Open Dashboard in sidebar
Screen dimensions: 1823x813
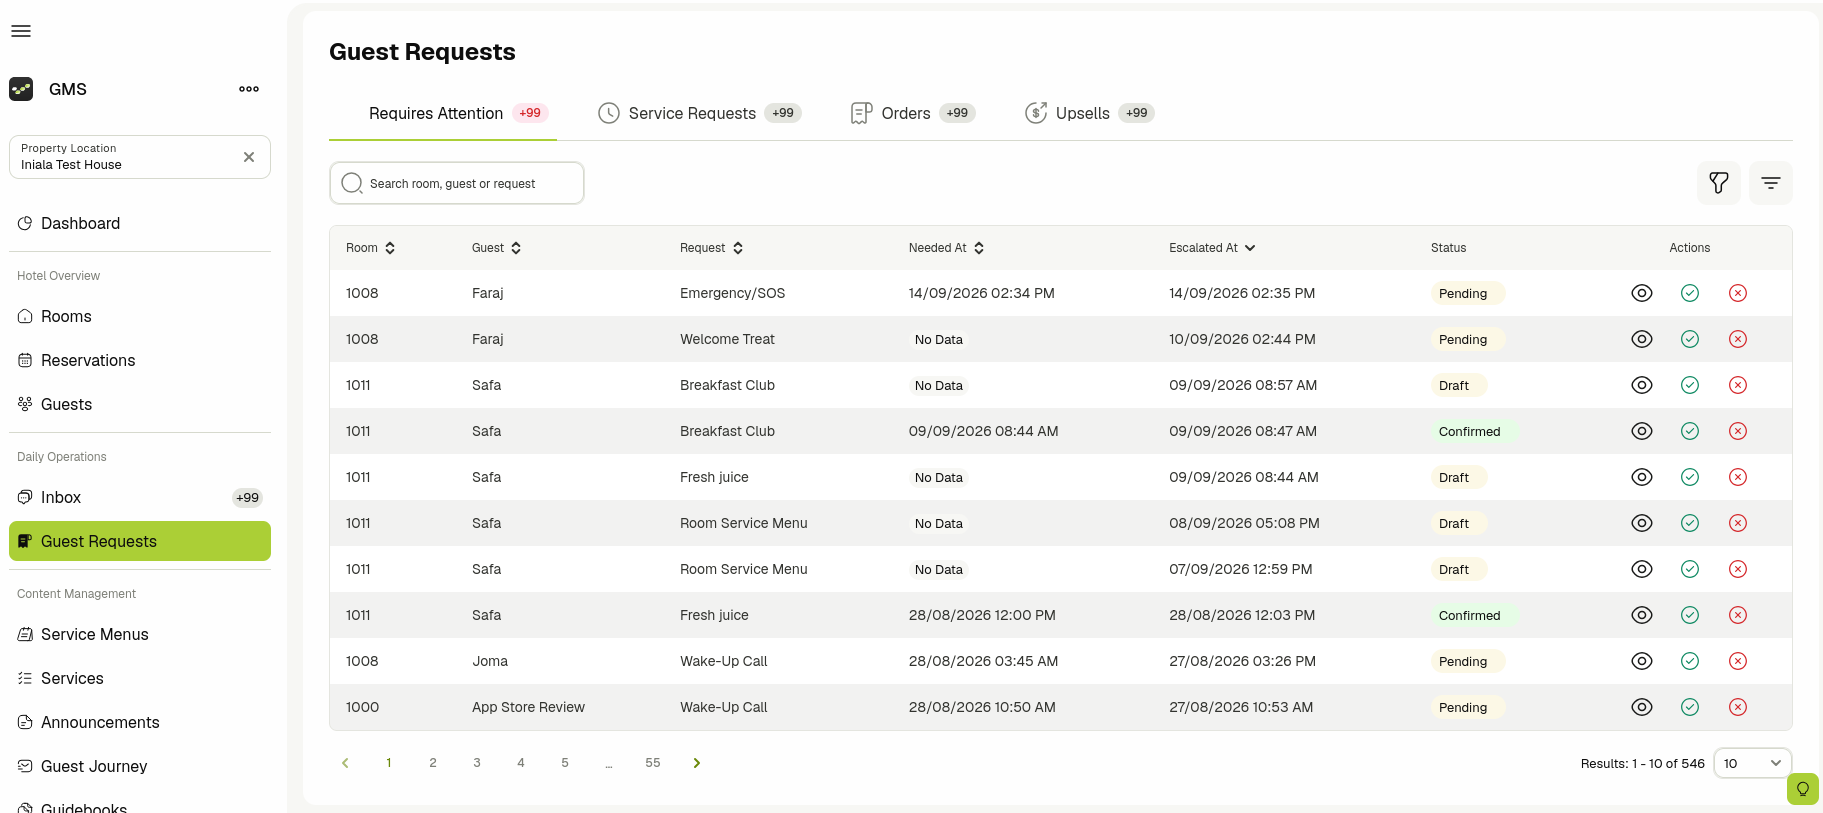tap(140, 223)
